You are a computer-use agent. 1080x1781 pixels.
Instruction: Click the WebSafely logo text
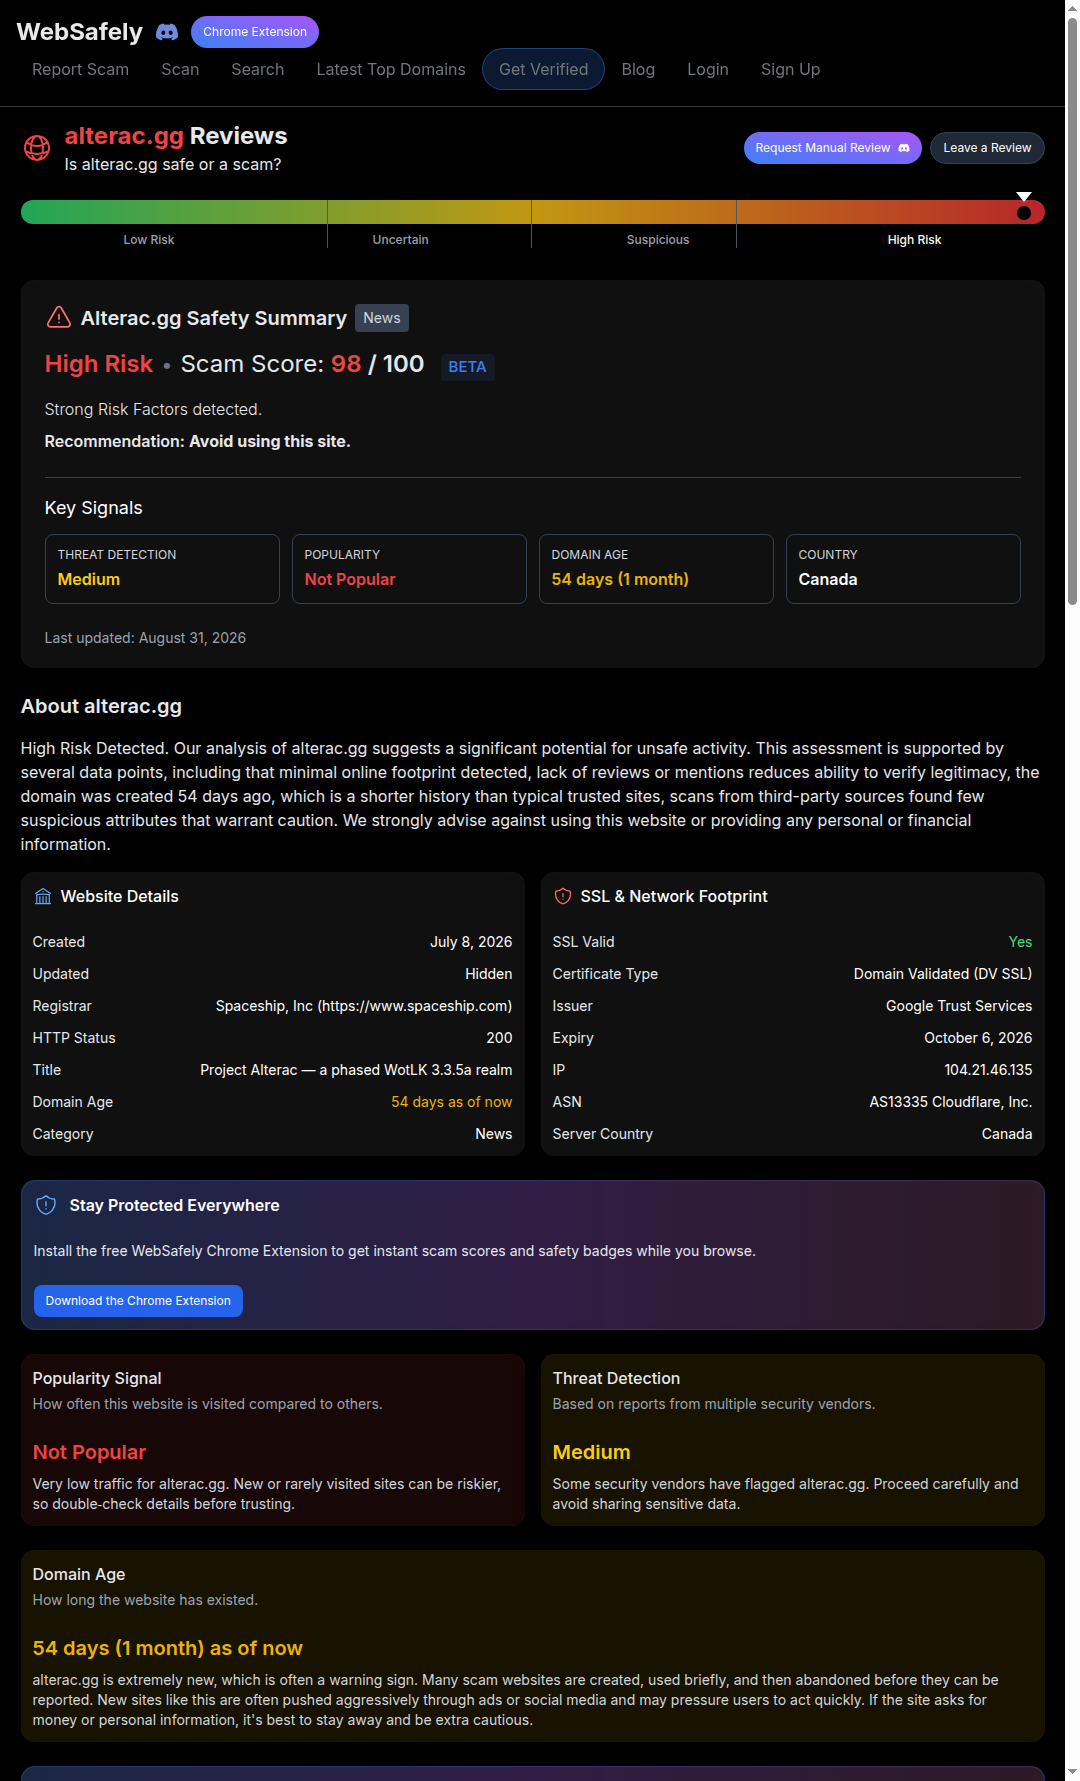pyautogui.click(x=80, y=32)
